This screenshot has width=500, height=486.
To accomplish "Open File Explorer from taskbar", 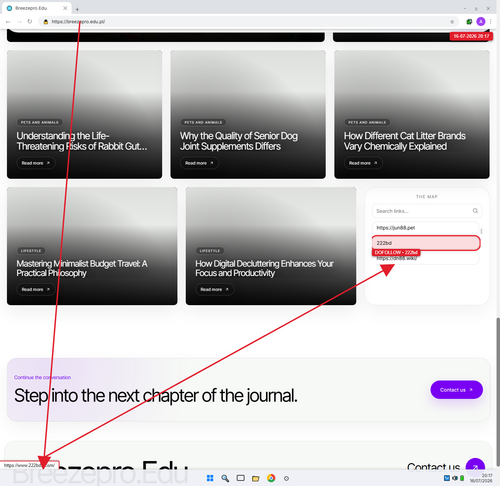I will coord(256,478).
